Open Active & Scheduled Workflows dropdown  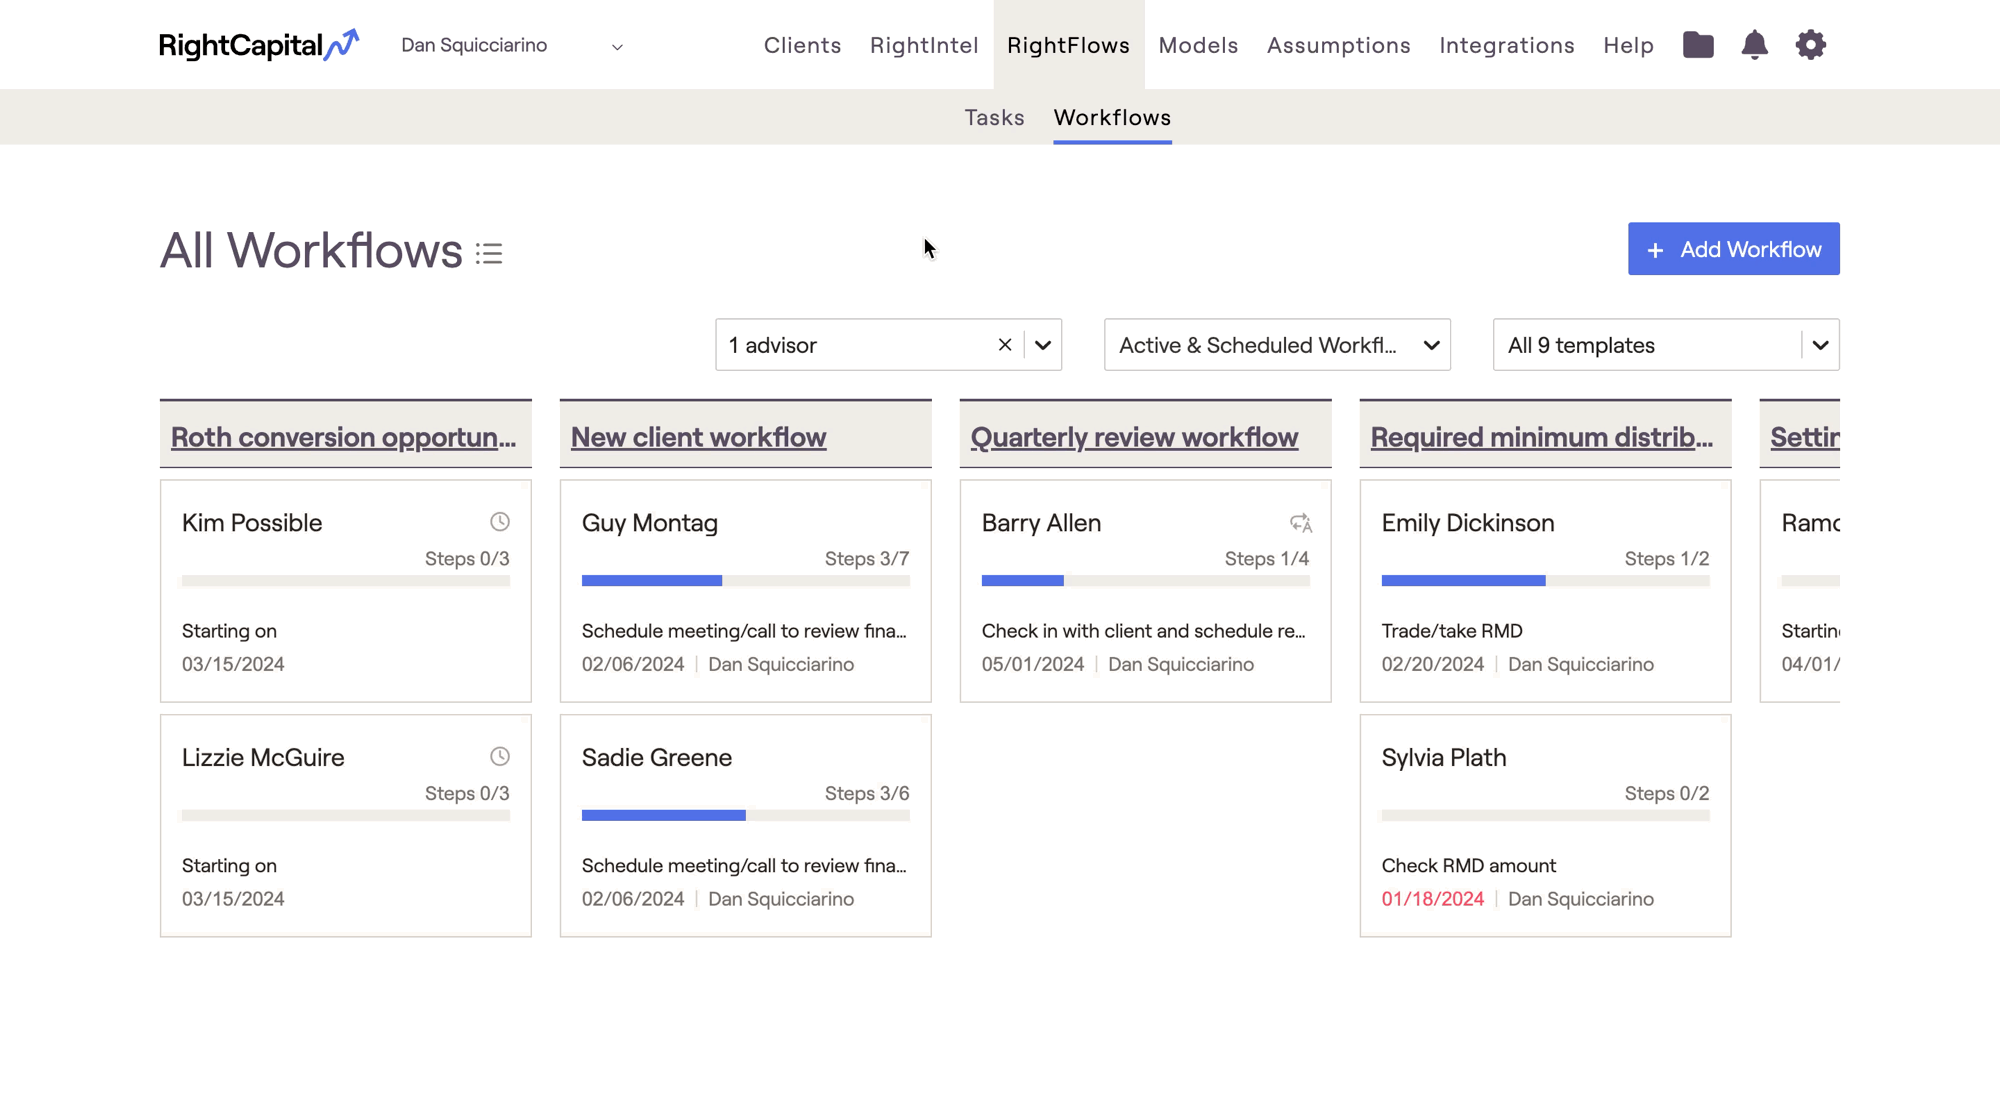(x=1277, y=345)
